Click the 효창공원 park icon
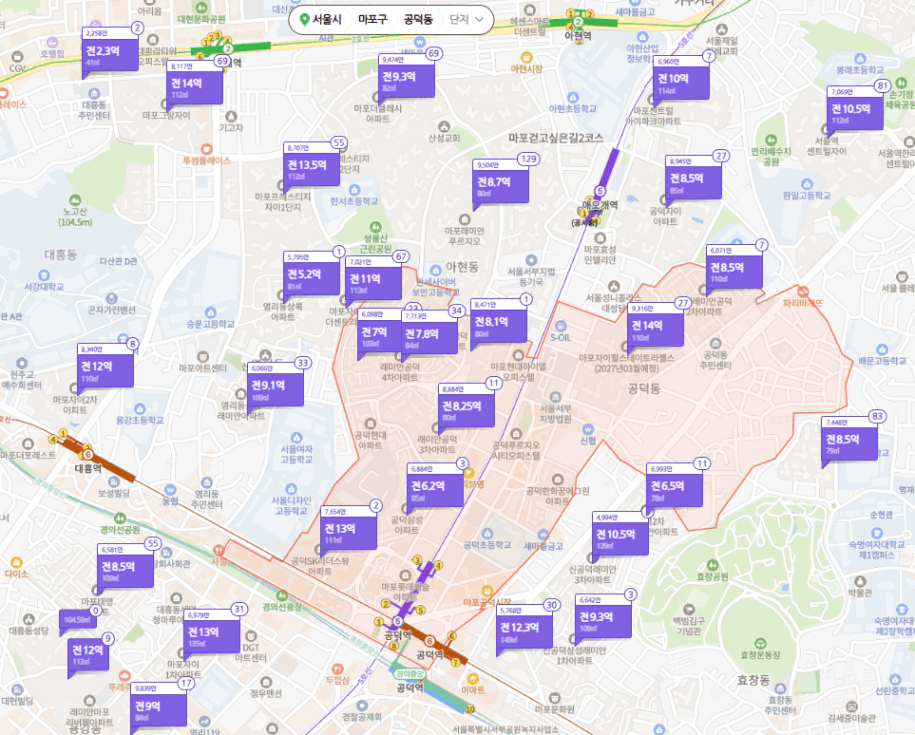The width and height of the screenshot is (915, 735). coord(712,565)
